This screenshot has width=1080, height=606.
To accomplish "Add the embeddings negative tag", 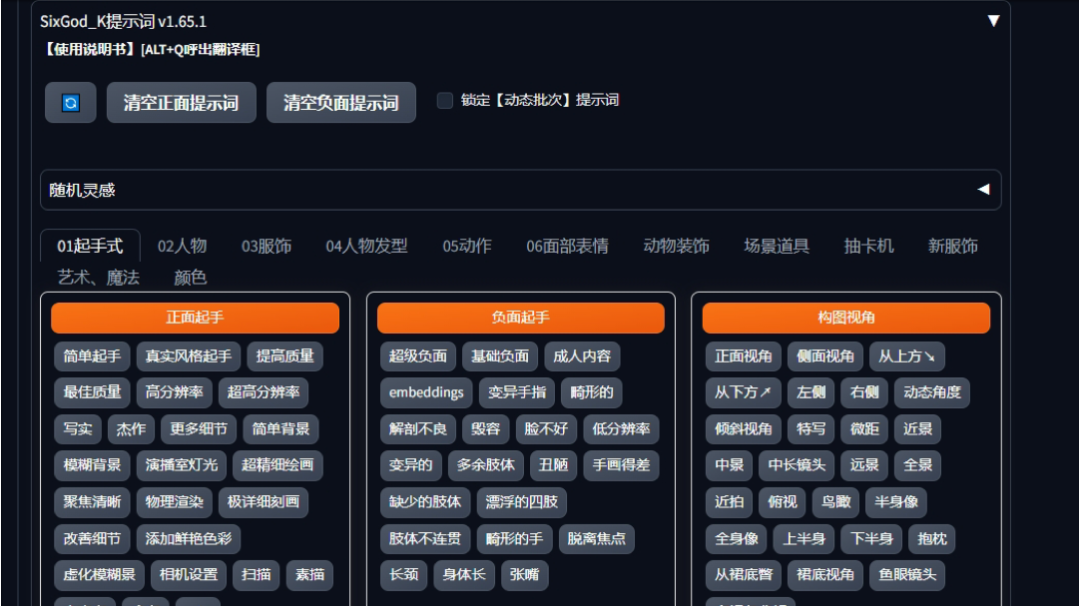I will pyautogui.click(x=426, y=392).
